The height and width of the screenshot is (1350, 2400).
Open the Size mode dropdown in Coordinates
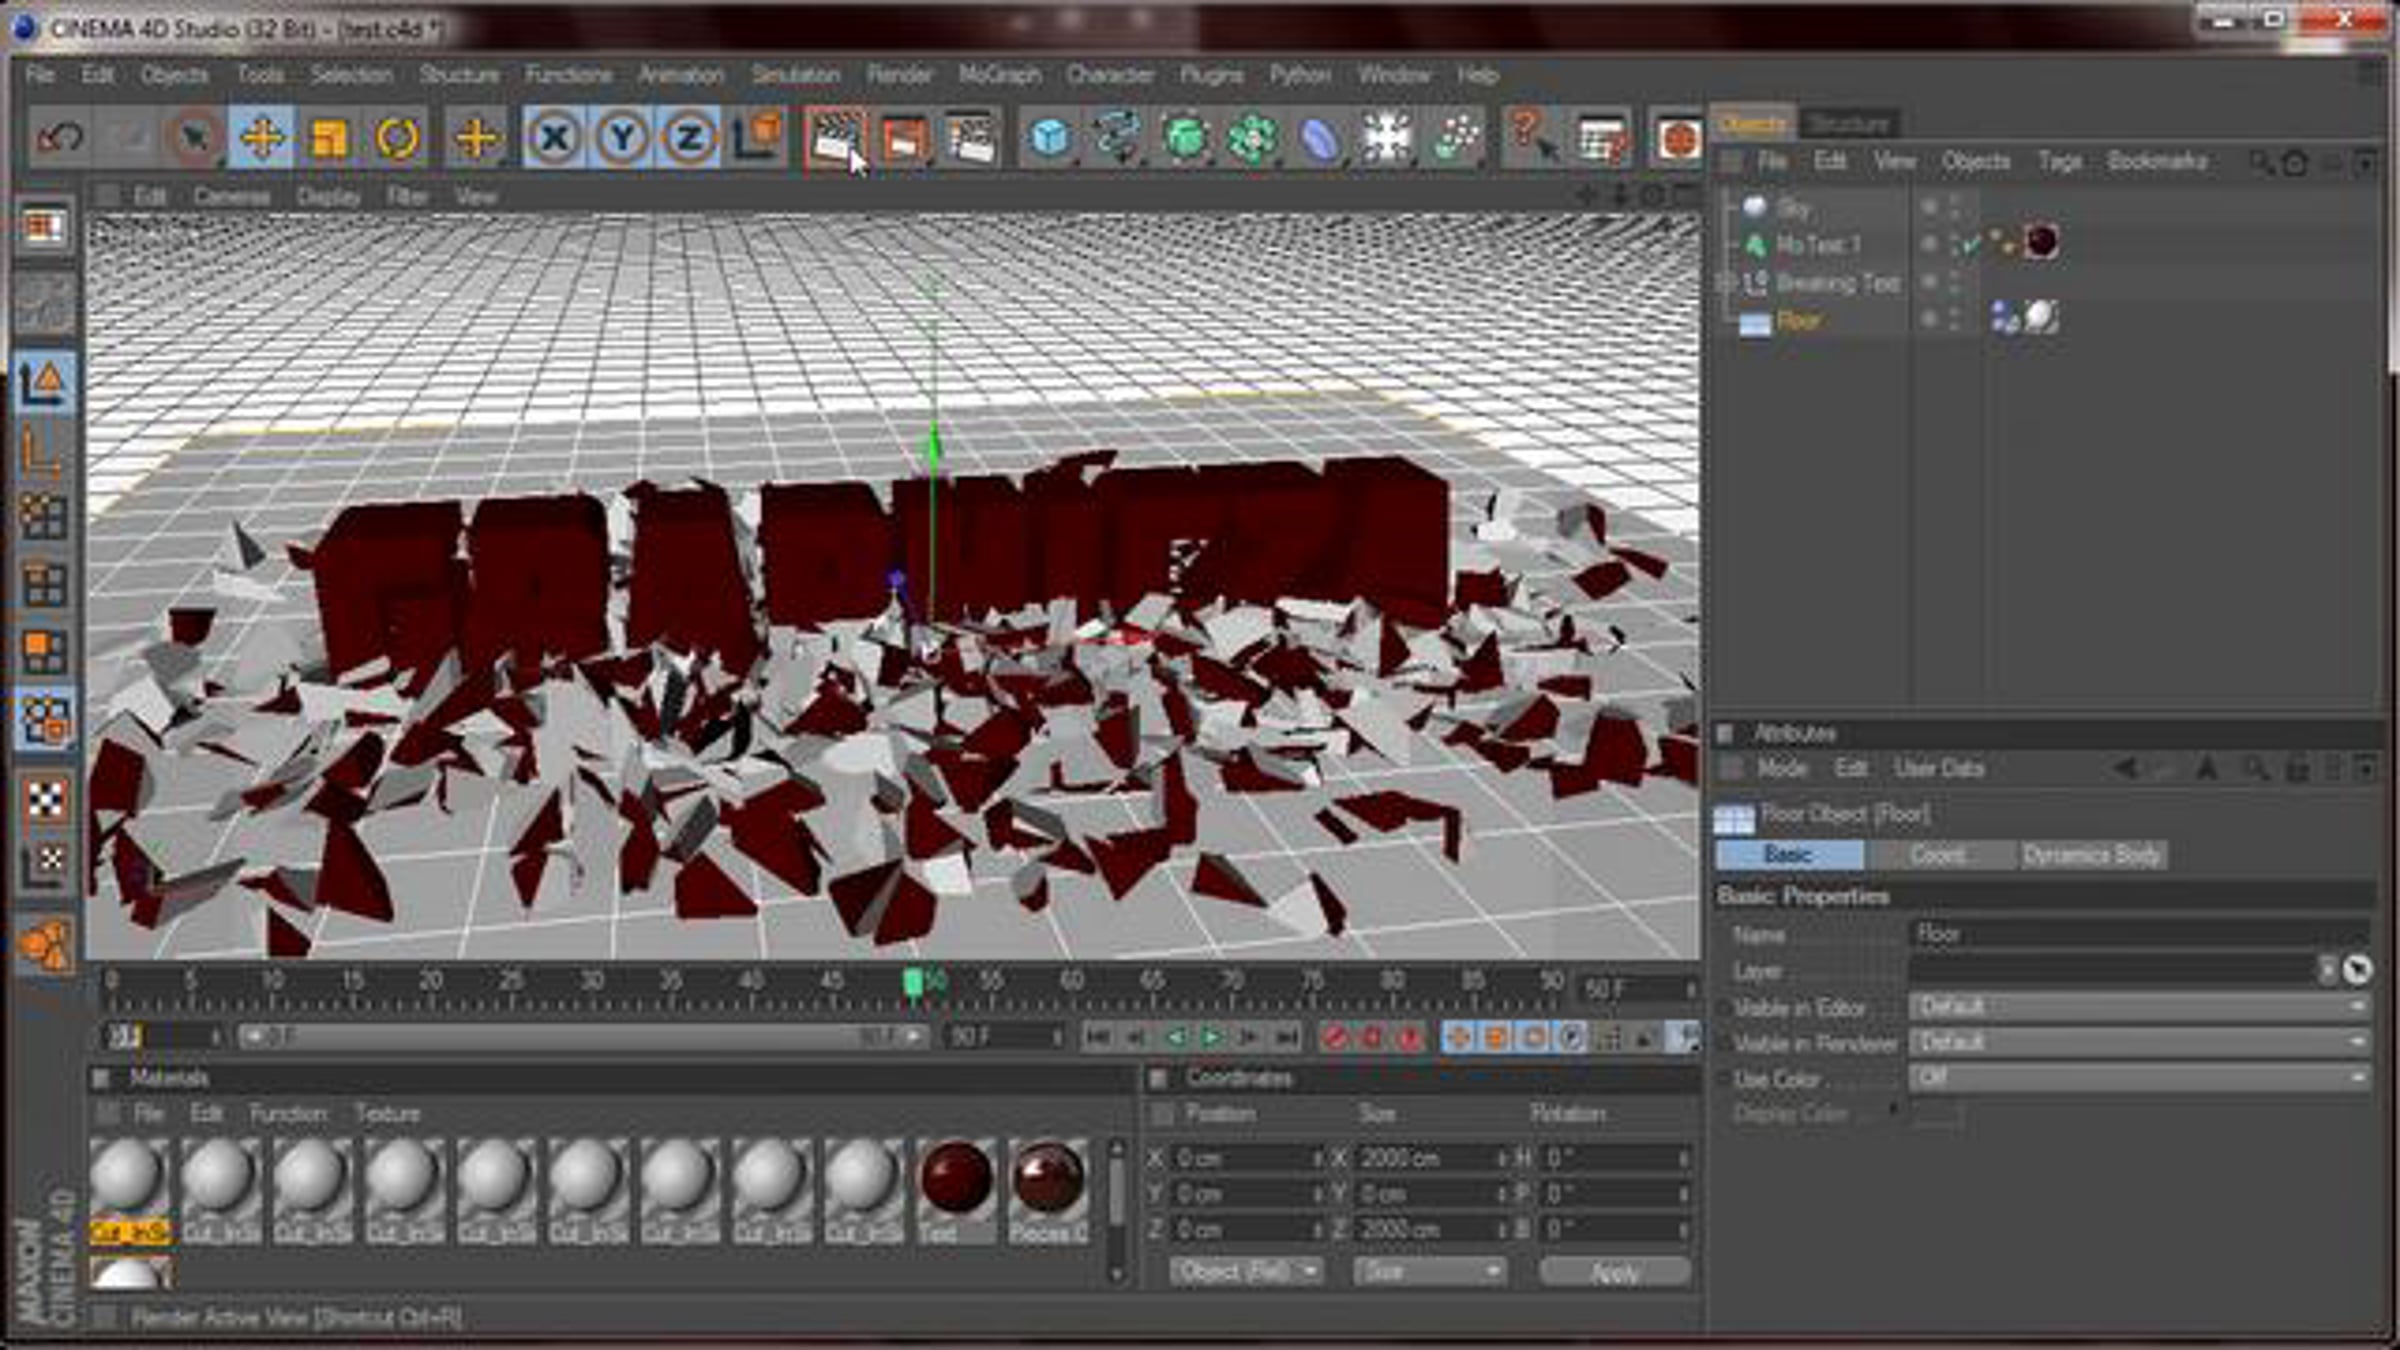click(1429, 1272)
